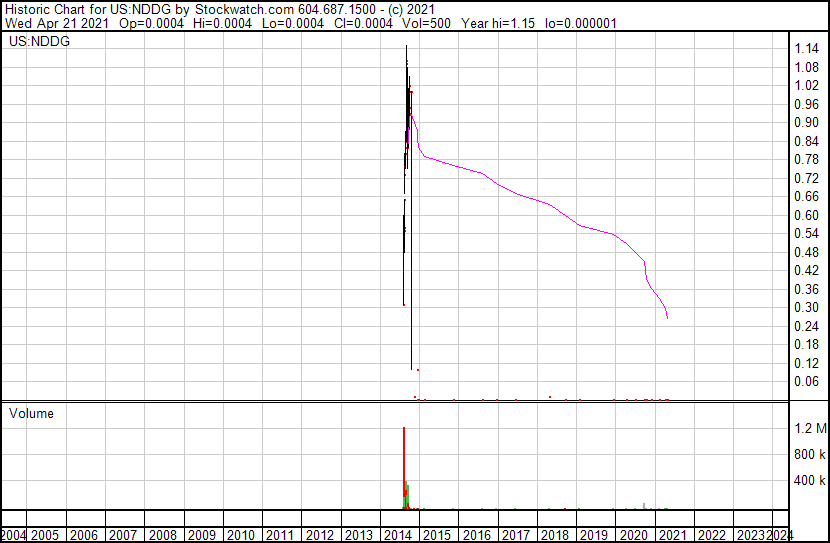This screenshot has height=543, width=830.
Task: Click the 0.78 price axis label
Action: [807, 160]
